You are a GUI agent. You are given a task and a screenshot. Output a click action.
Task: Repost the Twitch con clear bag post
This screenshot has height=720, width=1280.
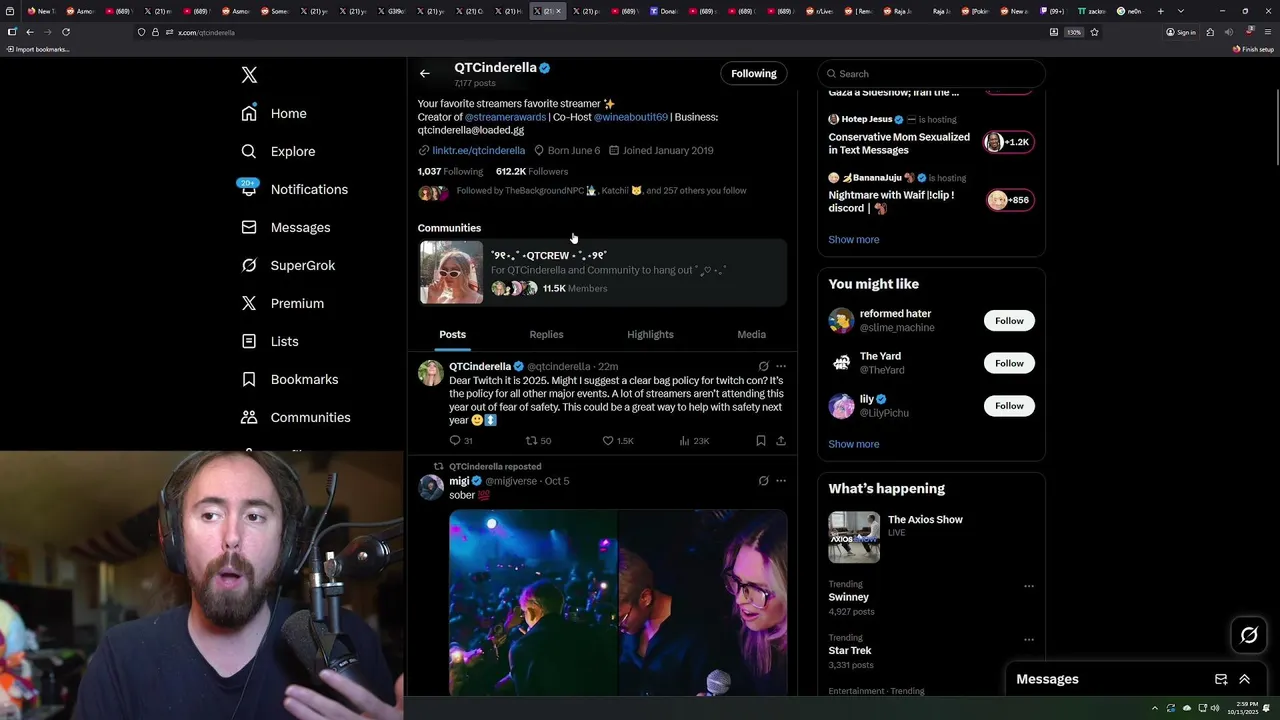[532, 440]
